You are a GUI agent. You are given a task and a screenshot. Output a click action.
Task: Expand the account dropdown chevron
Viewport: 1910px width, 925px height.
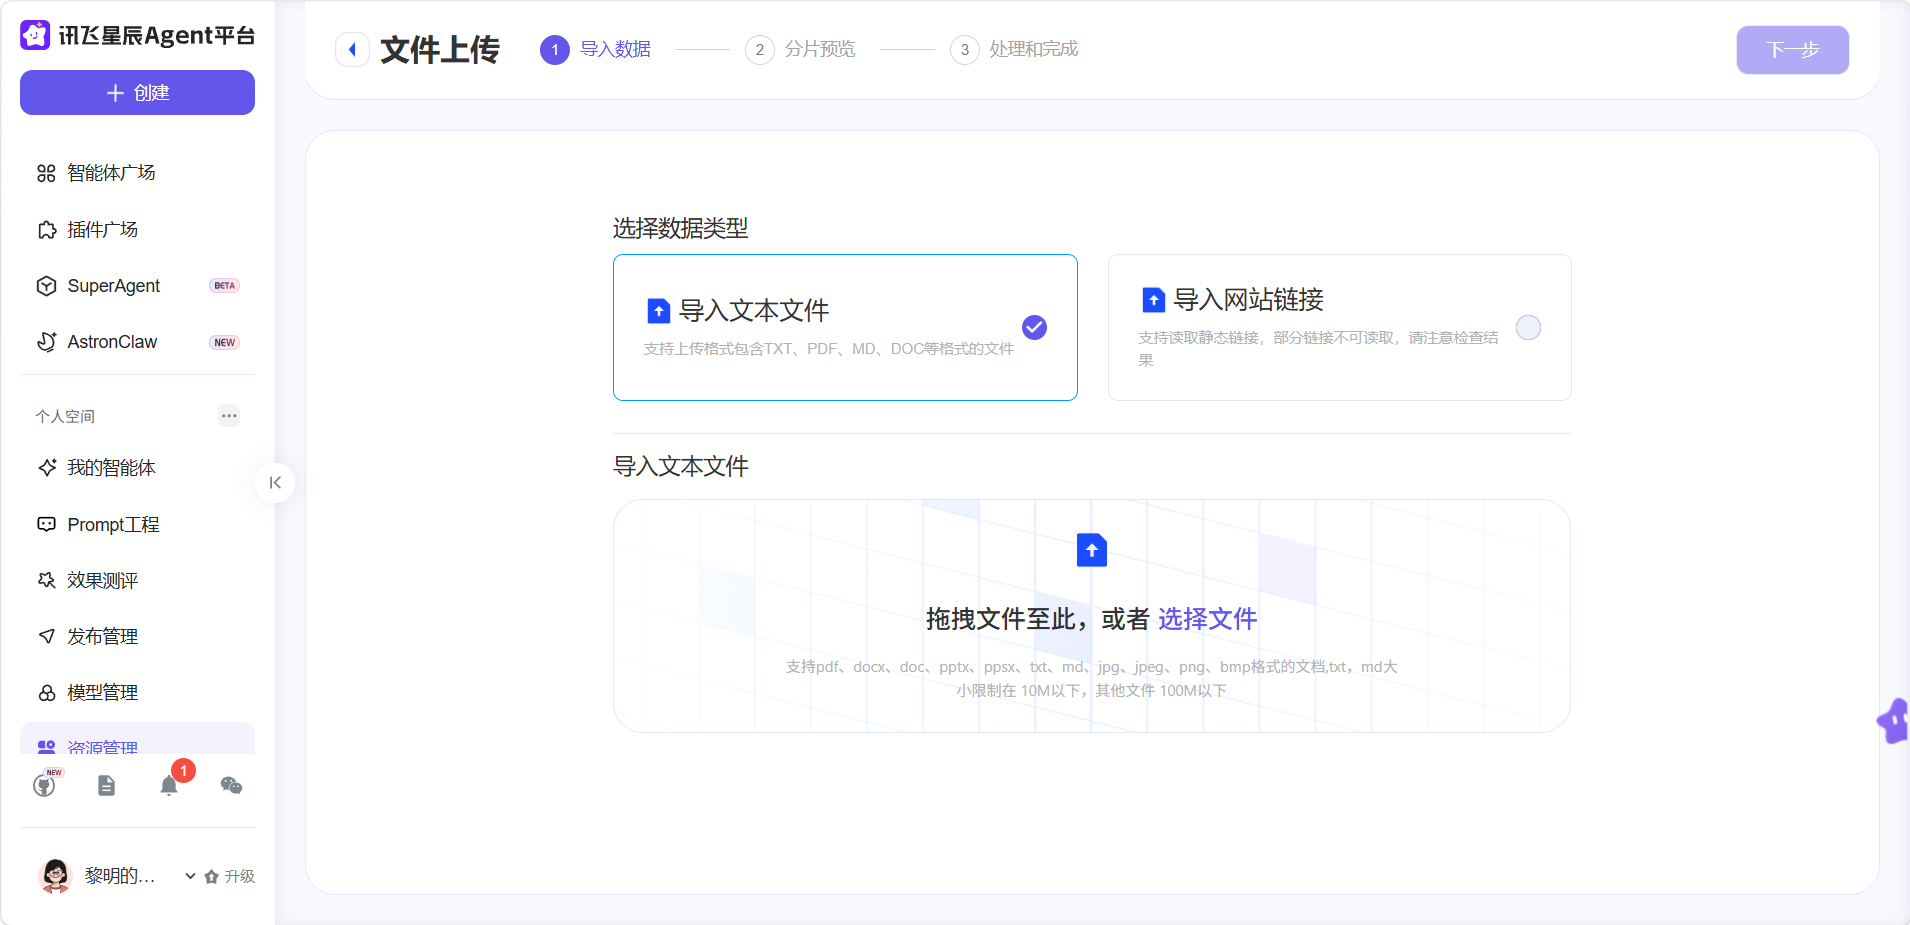(190, 876)
